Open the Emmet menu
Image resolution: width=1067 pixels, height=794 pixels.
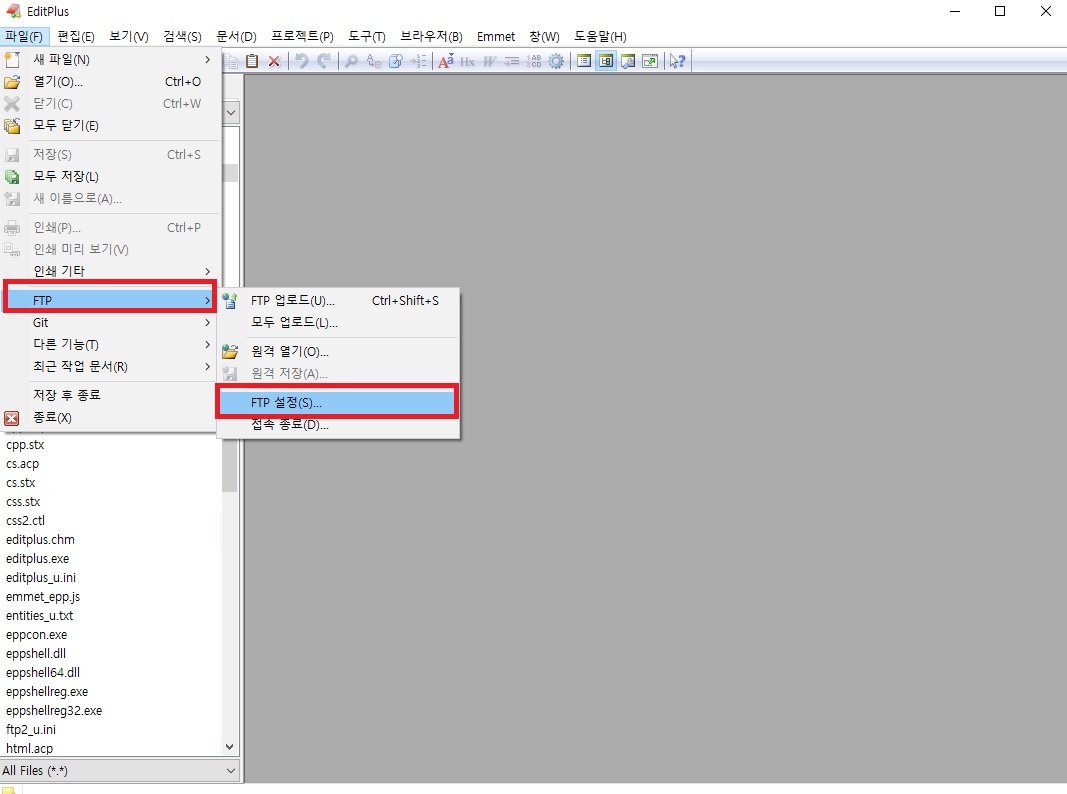(x=496, y=36)
